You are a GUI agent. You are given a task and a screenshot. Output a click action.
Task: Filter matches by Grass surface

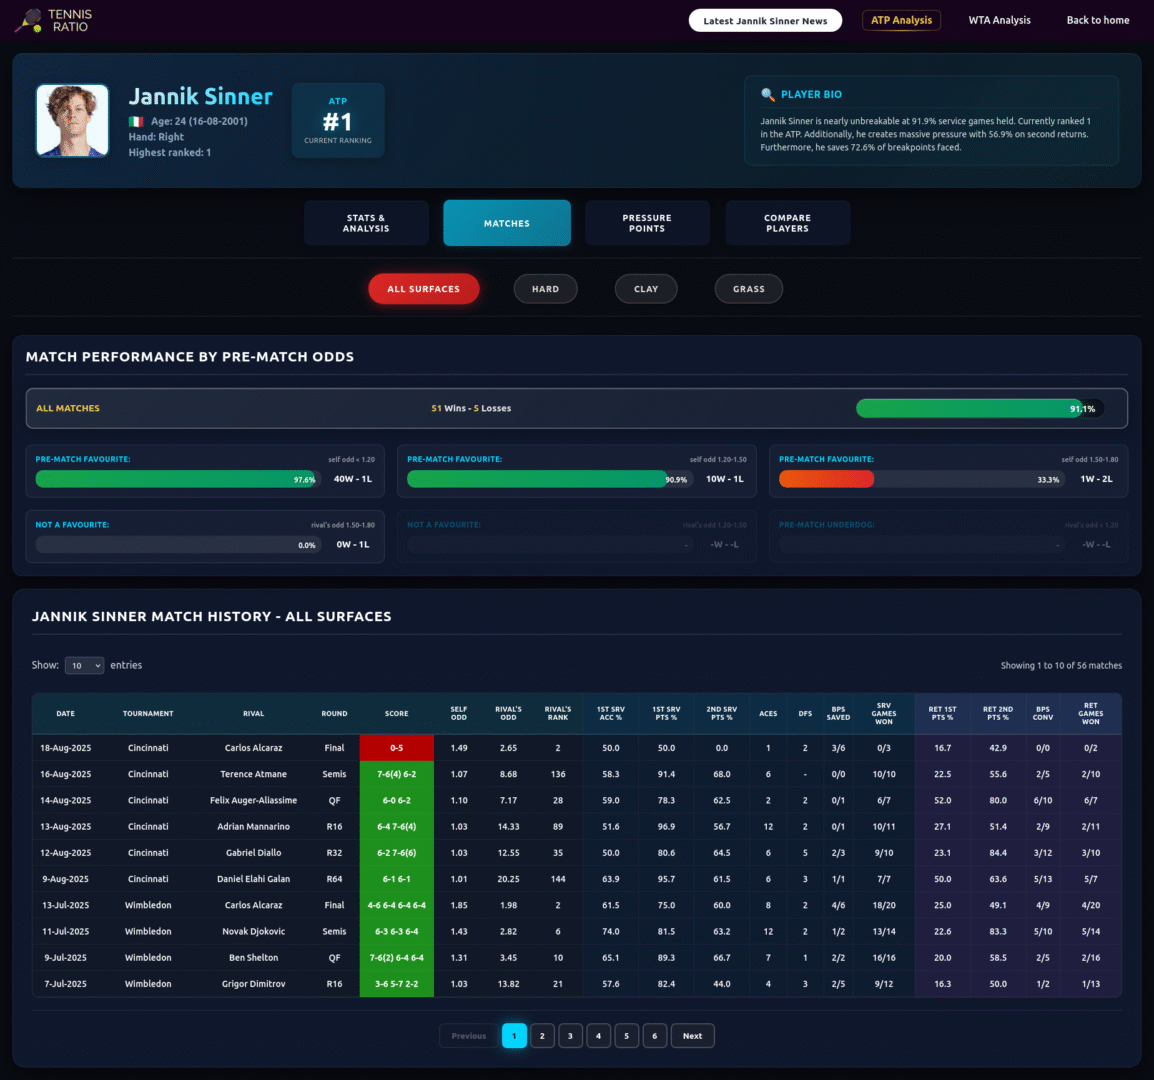coord(748,289)
